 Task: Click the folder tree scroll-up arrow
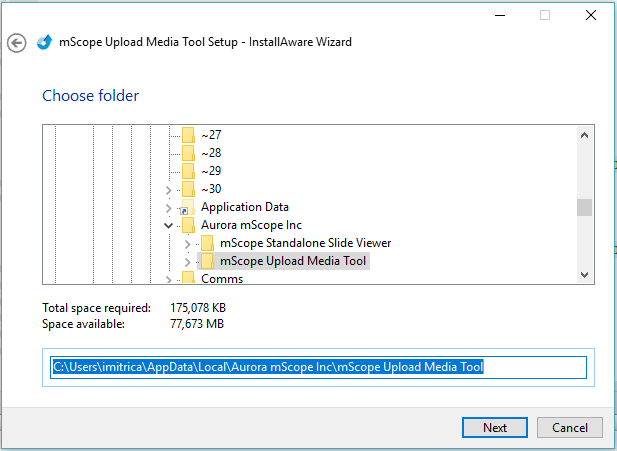pos(584,134)
